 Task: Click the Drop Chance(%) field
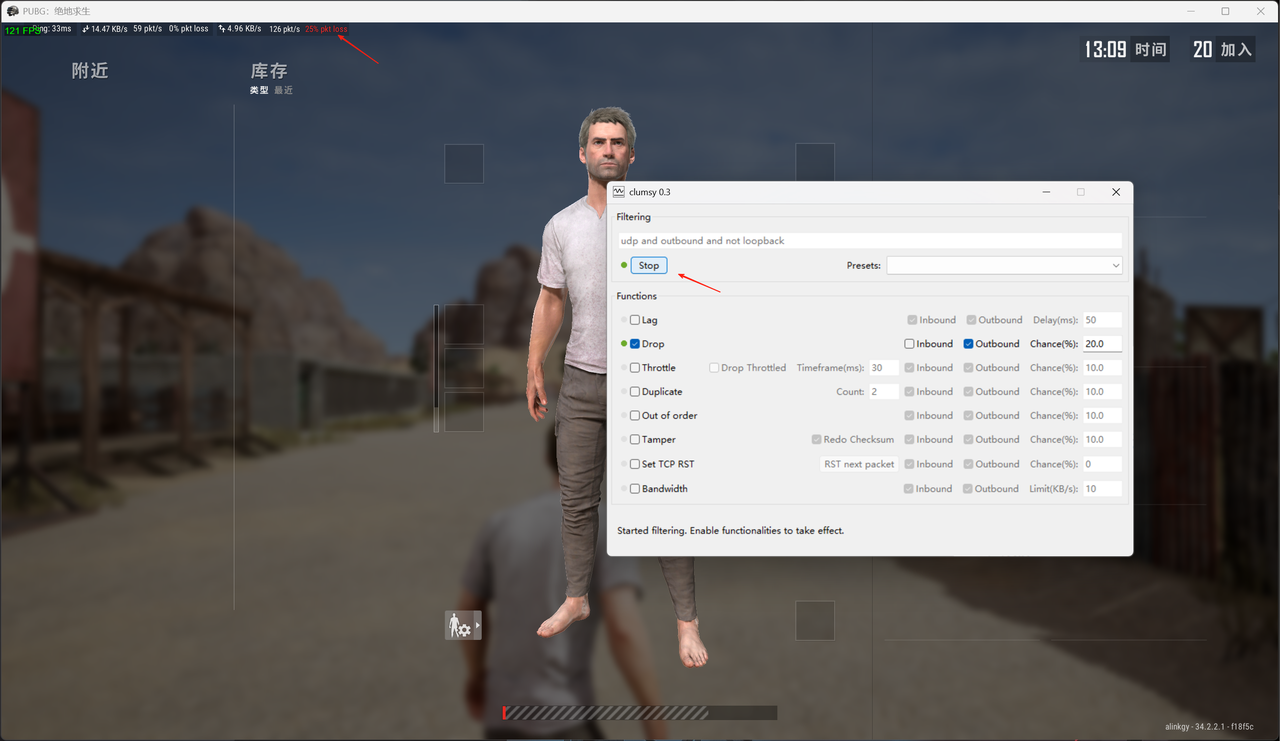click(x=1102, y=344)
